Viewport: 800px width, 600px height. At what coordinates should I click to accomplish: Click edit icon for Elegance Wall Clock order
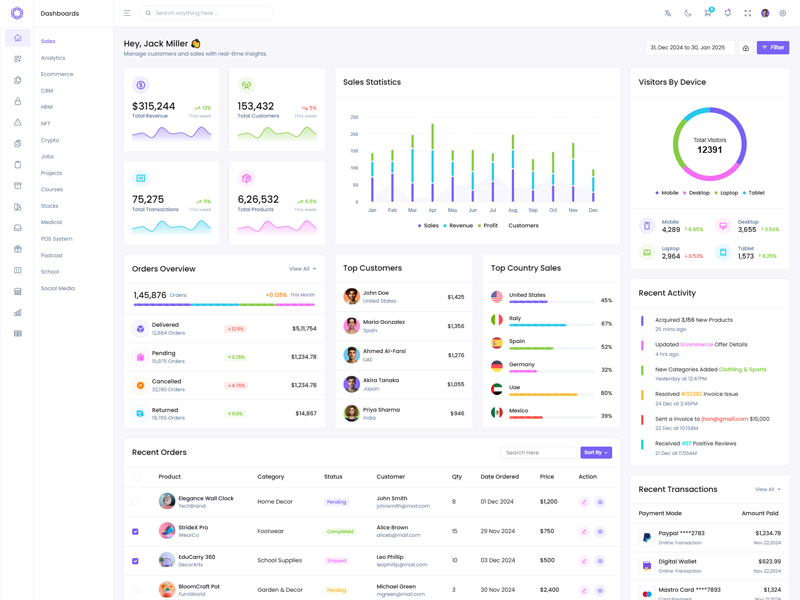(x=584, y=502)
